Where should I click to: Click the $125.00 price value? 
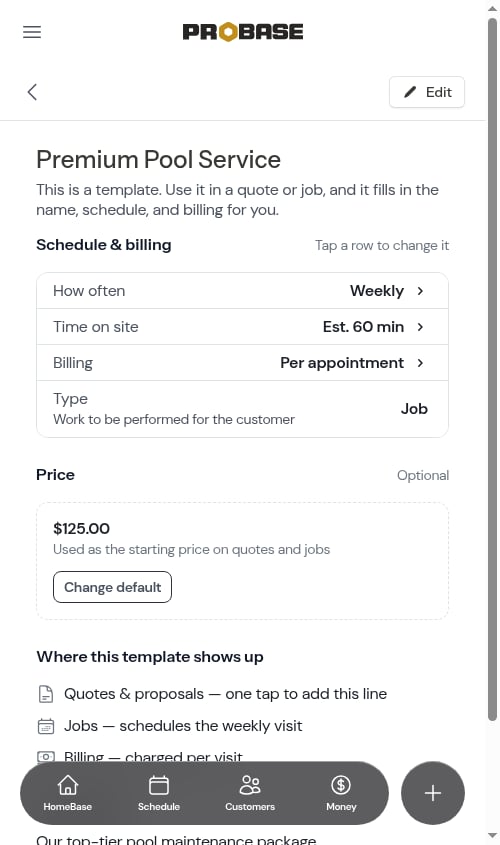point(81,529)
